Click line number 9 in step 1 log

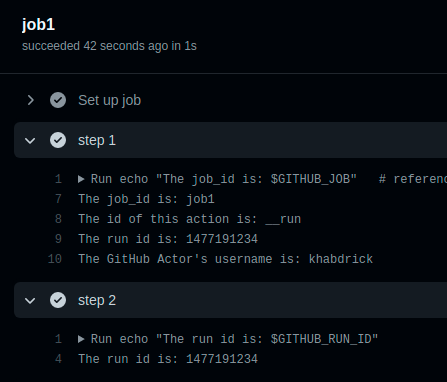click(x=58, y=239)
